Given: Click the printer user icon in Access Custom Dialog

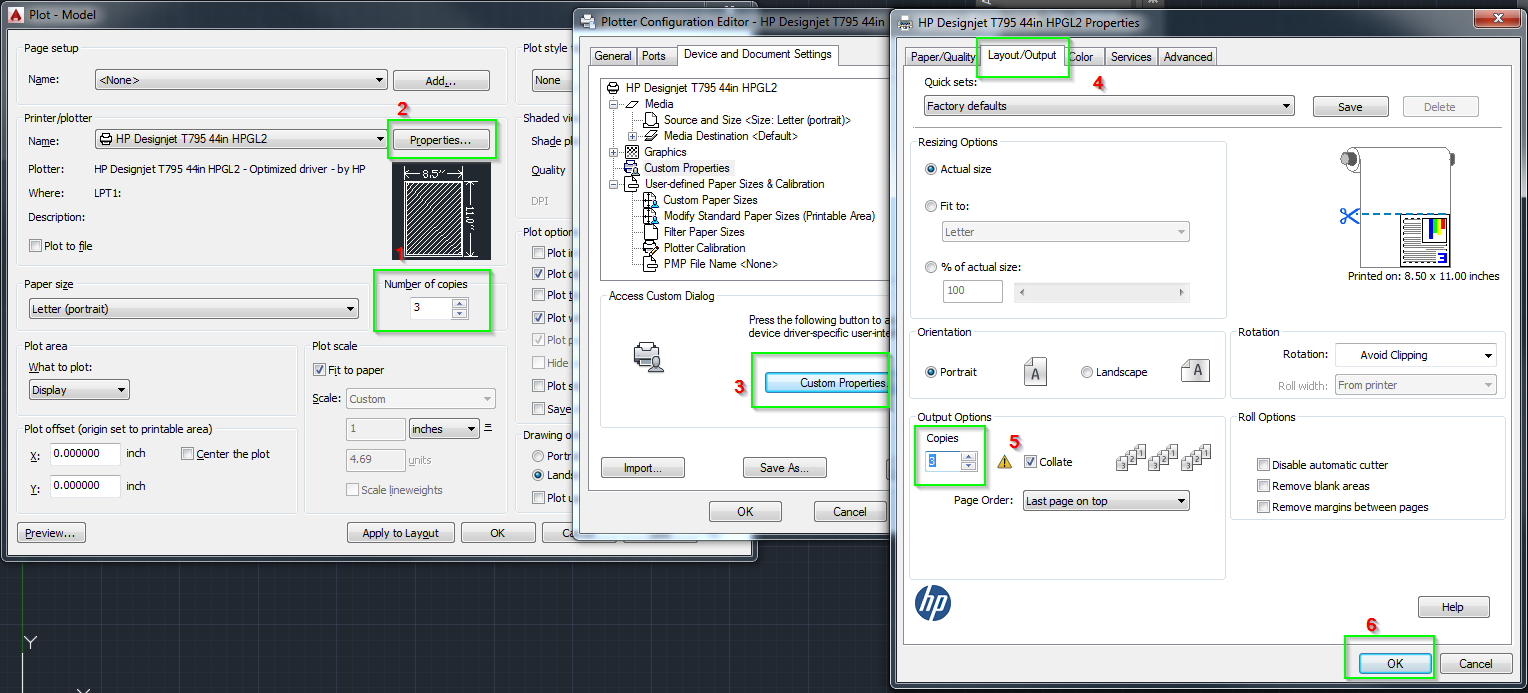Looking at the screenshot, I should (649, 356).
